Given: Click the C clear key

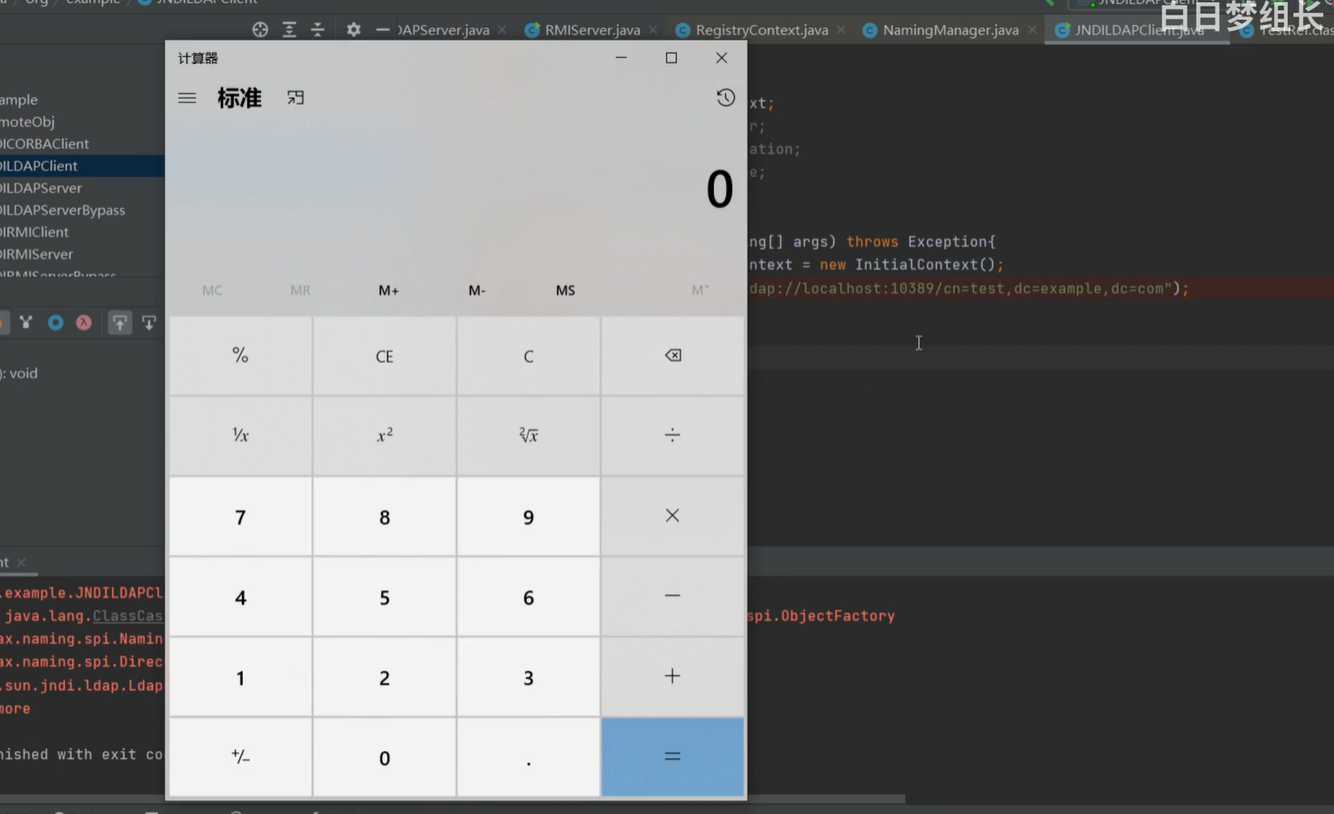Looking at the screenshot, I should point(529,356).
